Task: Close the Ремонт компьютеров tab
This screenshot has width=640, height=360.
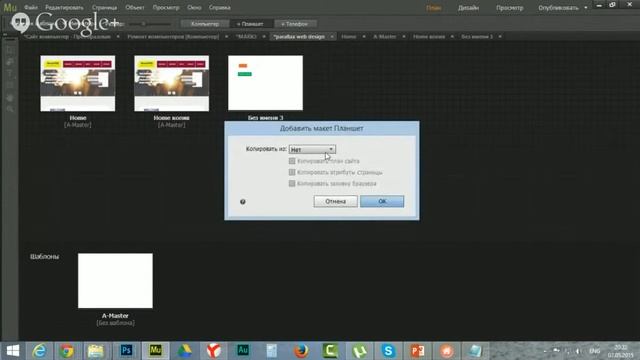Action: click(227, 37)
